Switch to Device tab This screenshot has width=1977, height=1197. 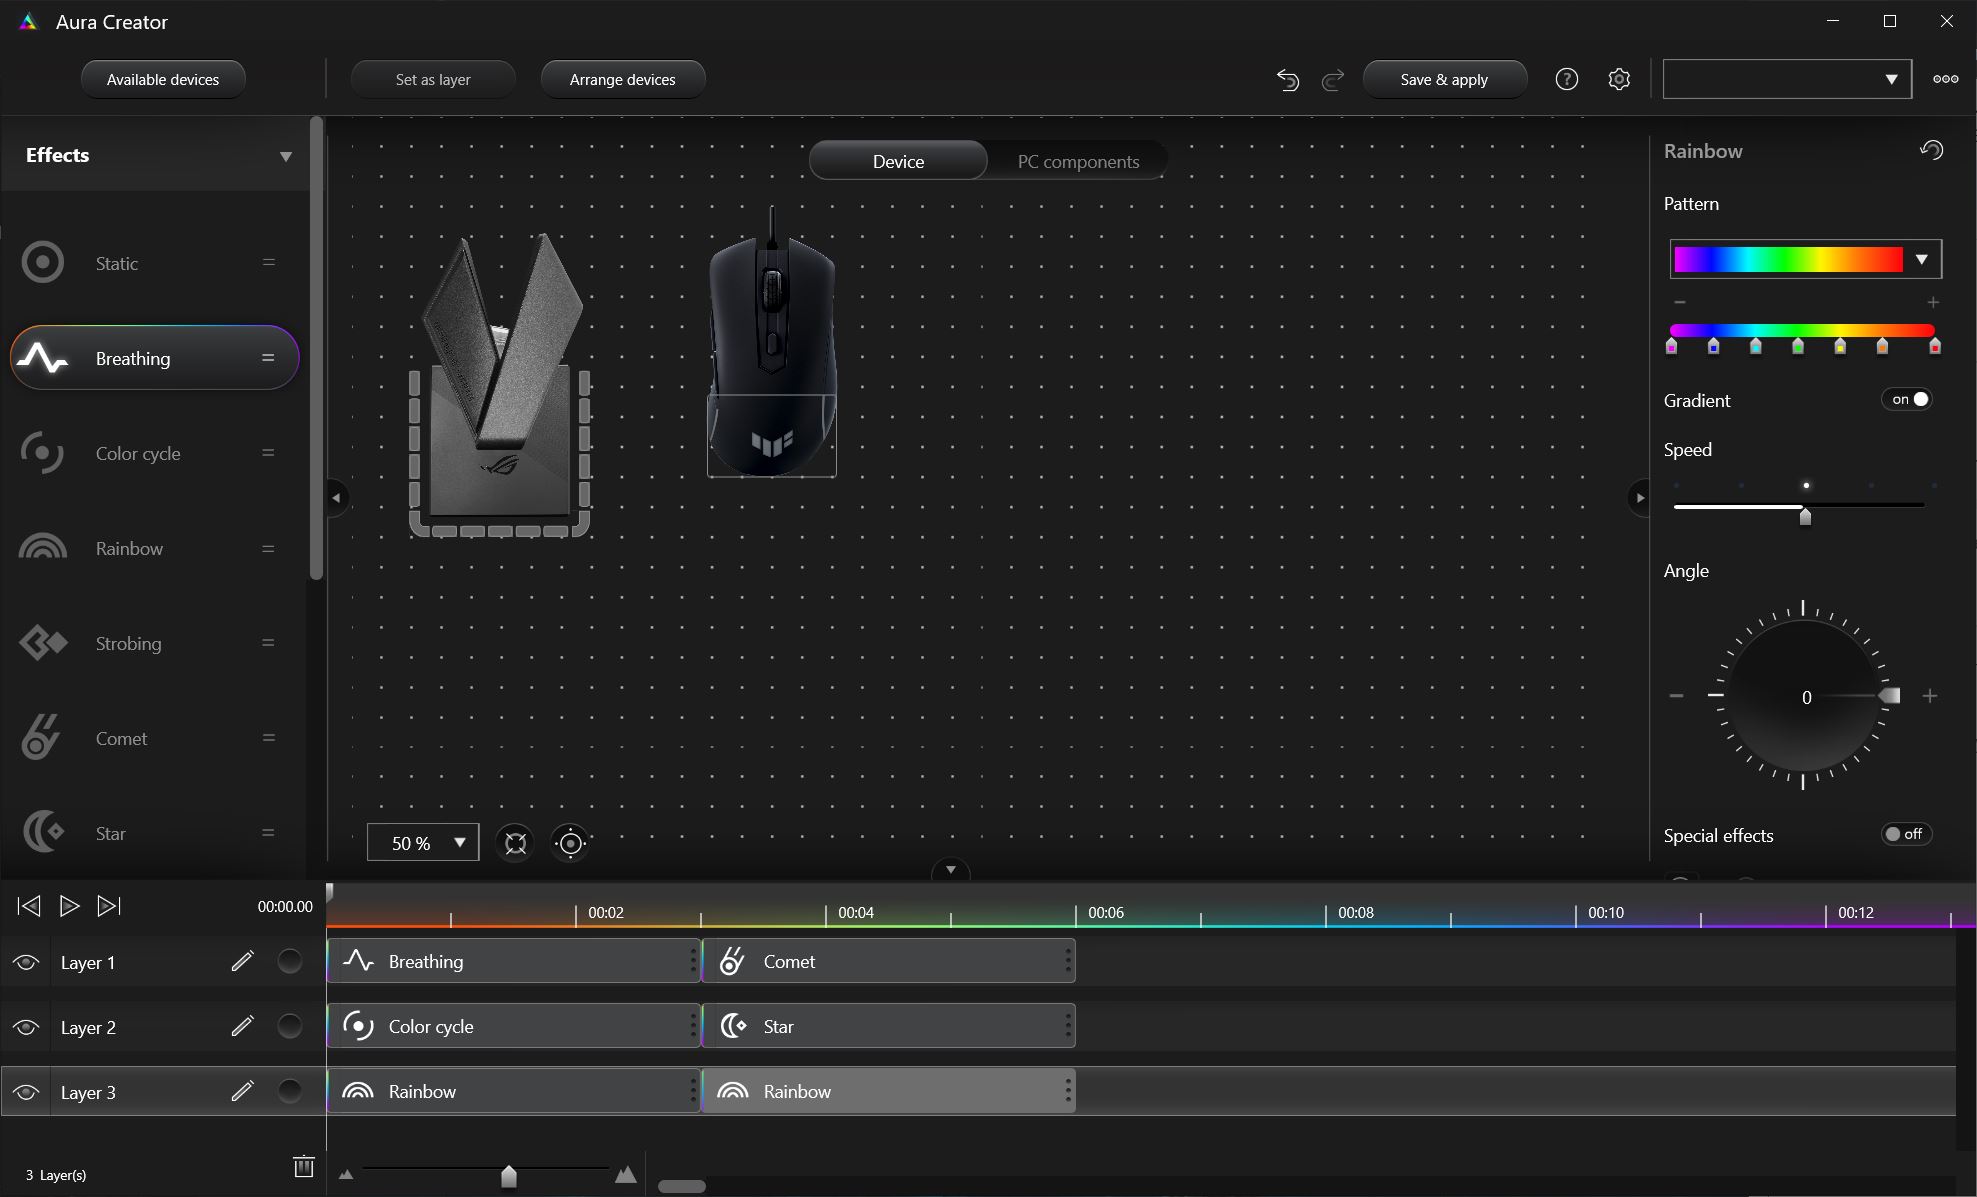898,160
